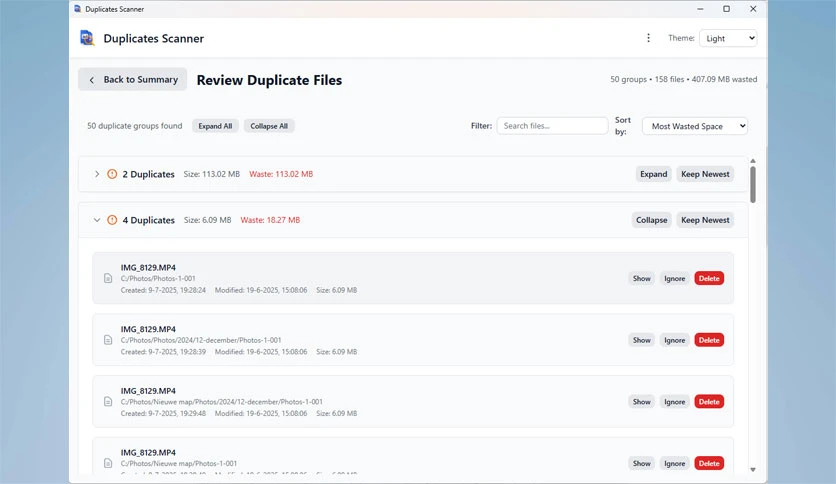Click file icon for Photos/2024/12-december entry
Viewport: 836px width, 484px height.
108,340
